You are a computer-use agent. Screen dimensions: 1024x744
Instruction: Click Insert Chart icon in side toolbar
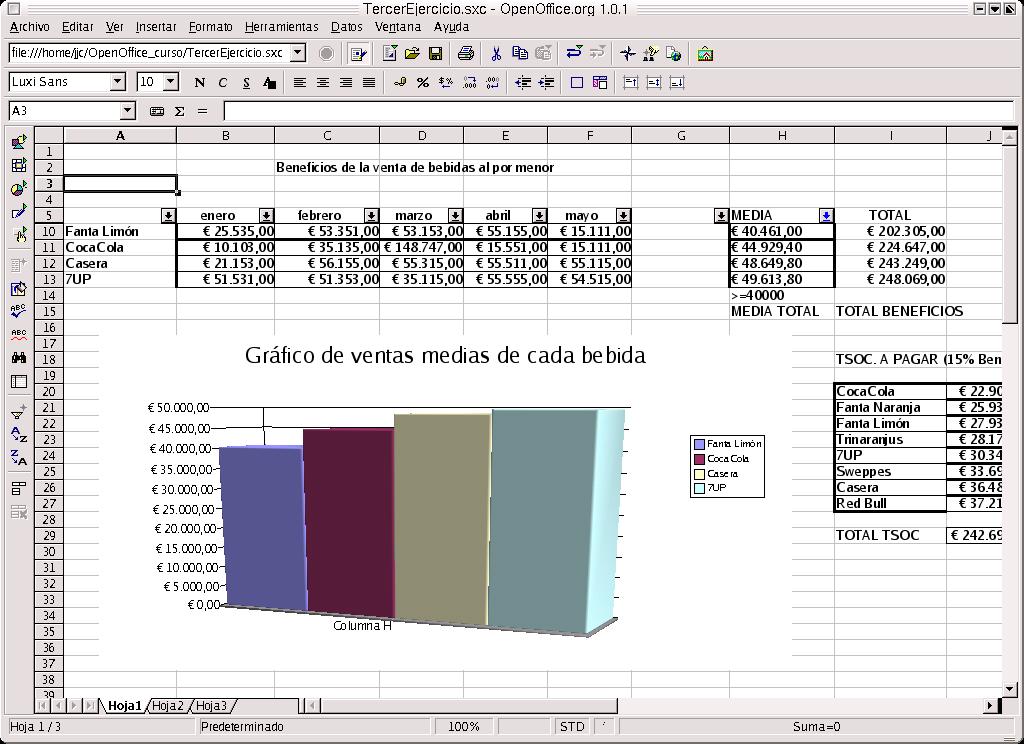pos(19,189)
